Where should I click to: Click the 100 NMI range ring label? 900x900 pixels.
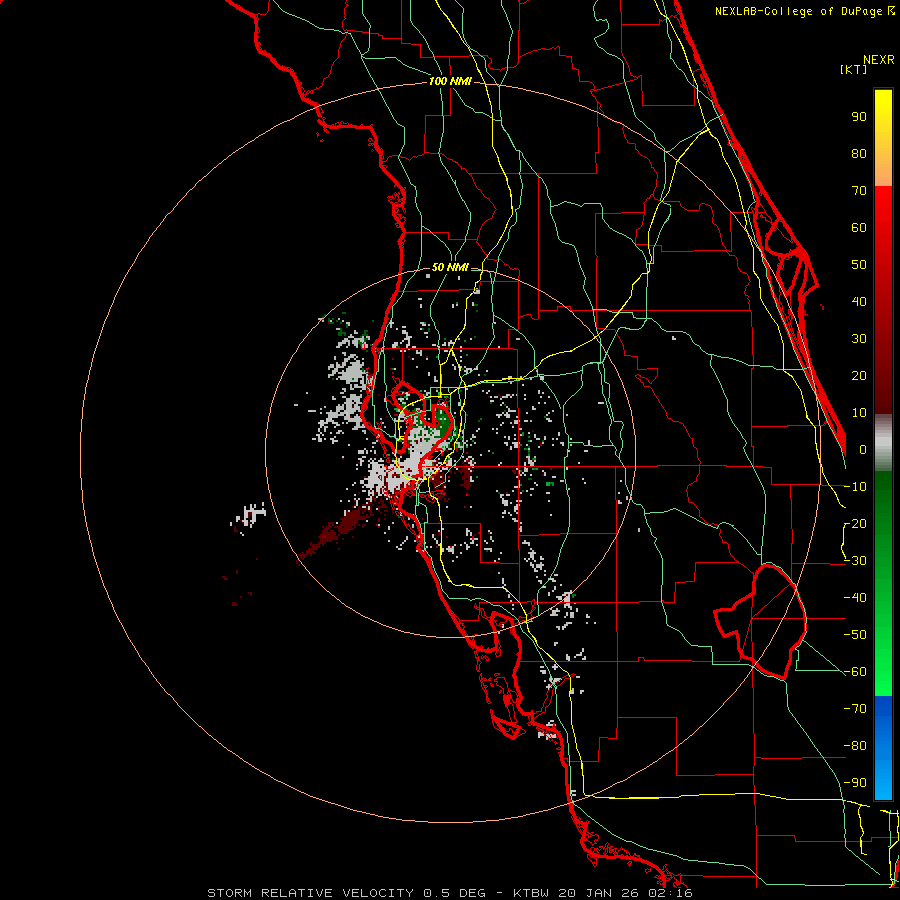[x=450, y=82]
